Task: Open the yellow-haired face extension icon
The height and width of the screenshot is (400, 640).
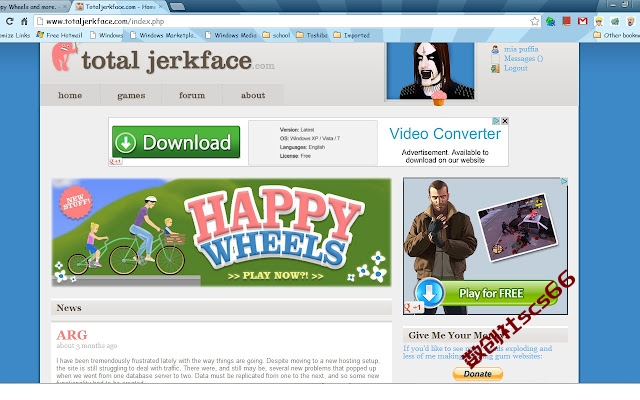Action: pyautogui.click(x=599, y=21)
